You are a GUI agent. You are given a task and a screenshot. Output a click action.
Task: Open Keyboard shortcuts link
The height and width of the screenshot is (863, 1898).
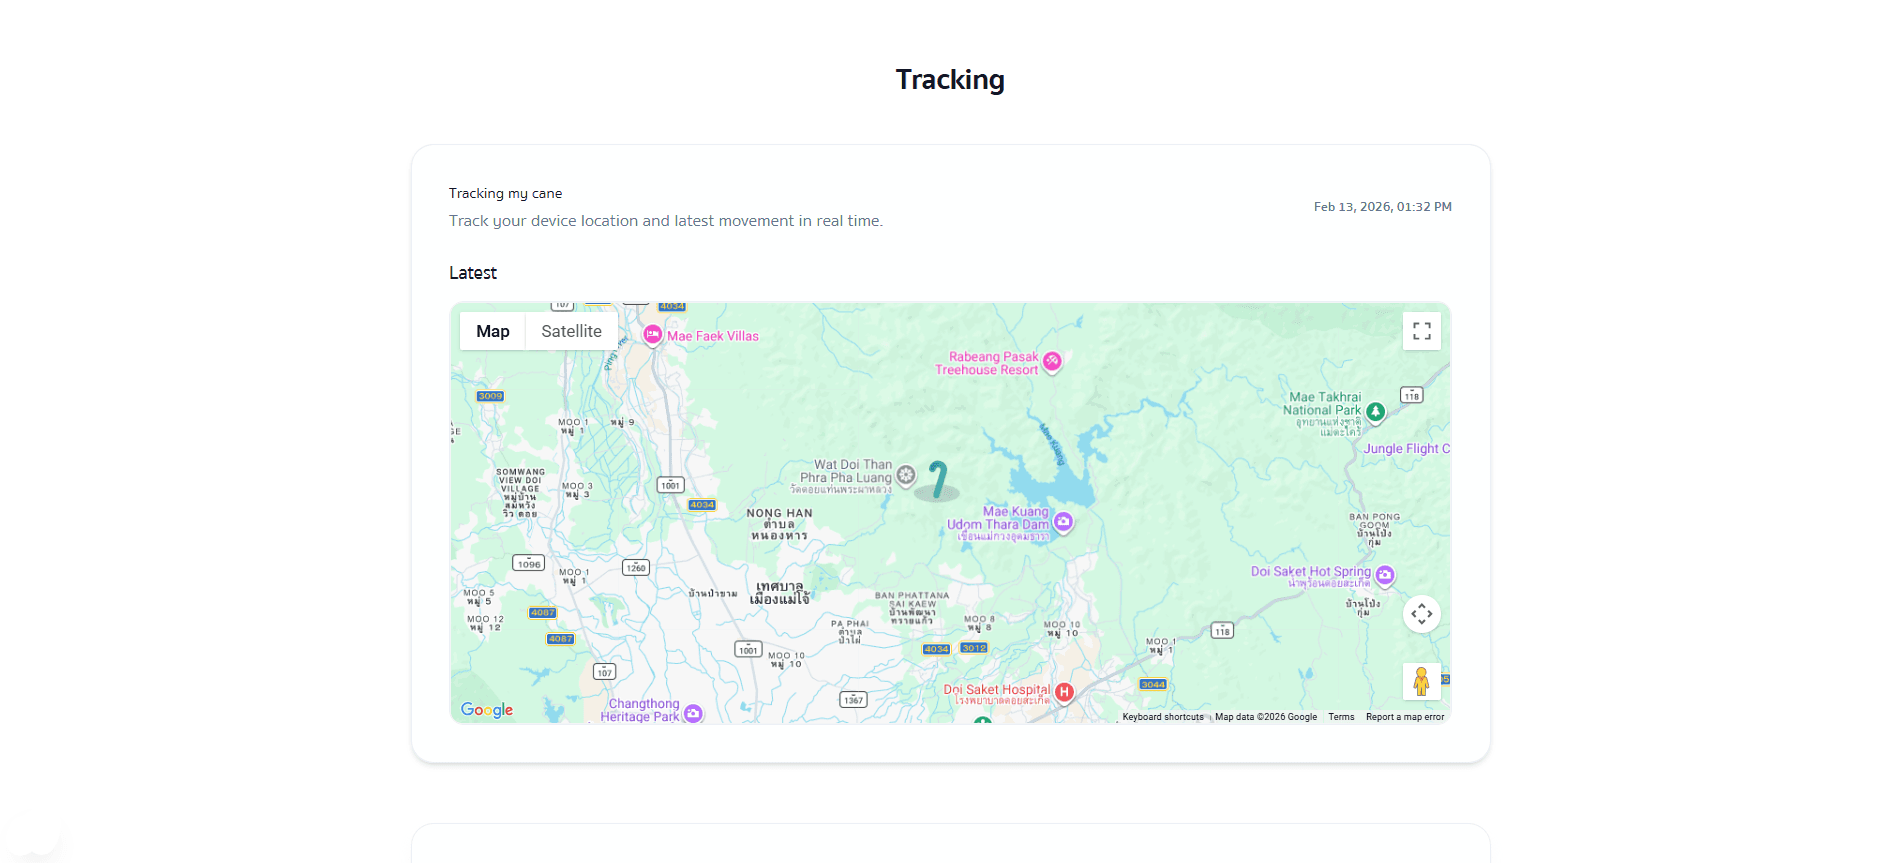(1163, 717)
